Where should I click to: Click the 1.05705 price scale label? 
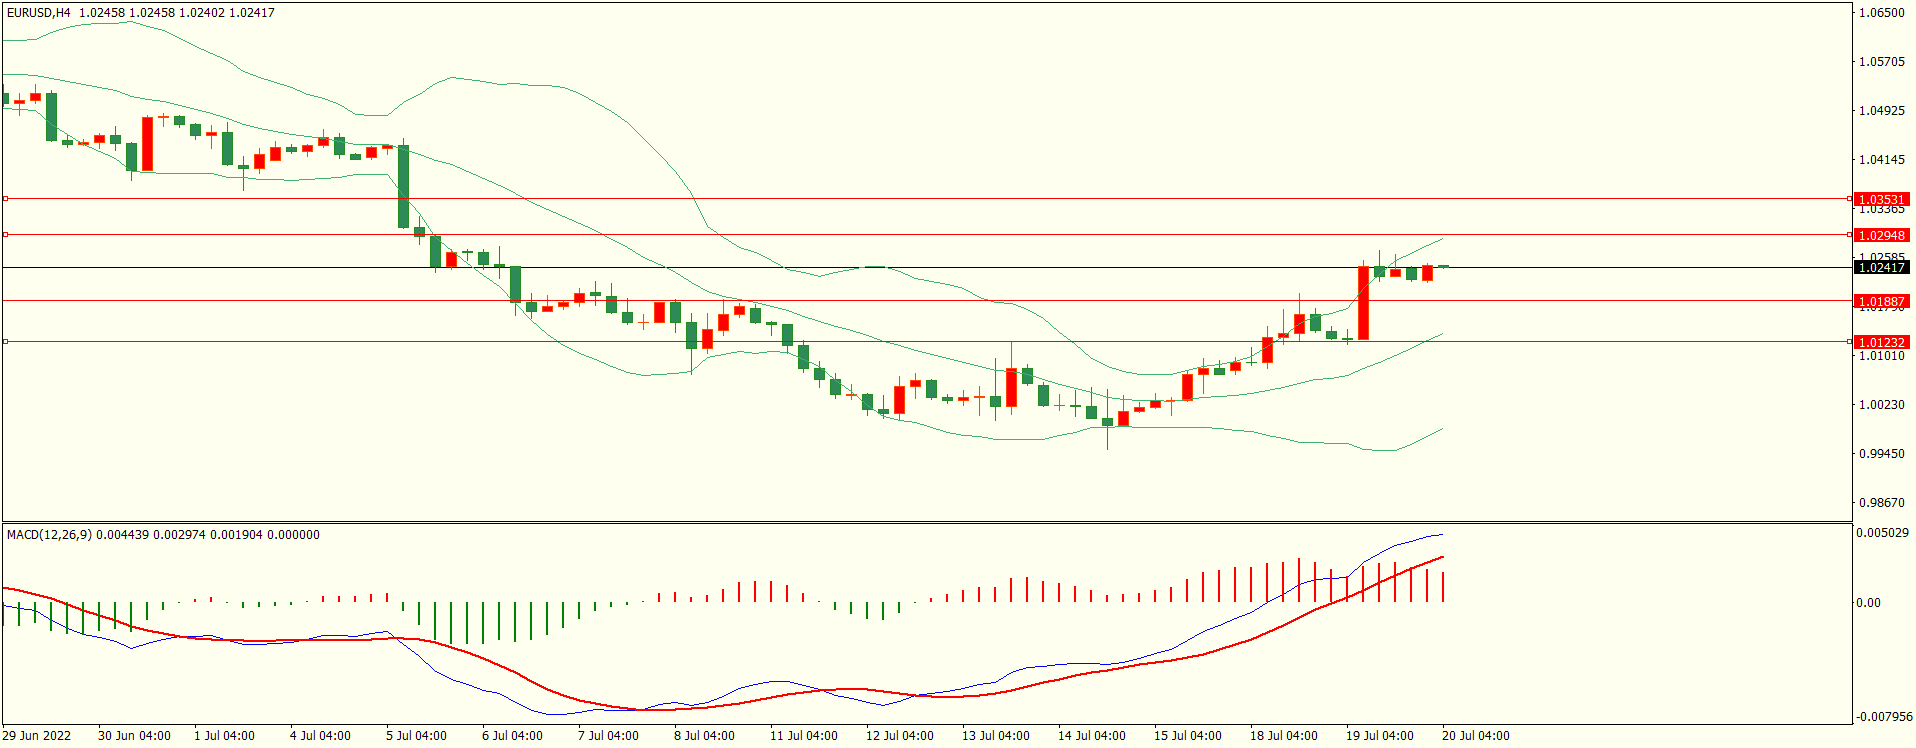tap(1881, 62)
